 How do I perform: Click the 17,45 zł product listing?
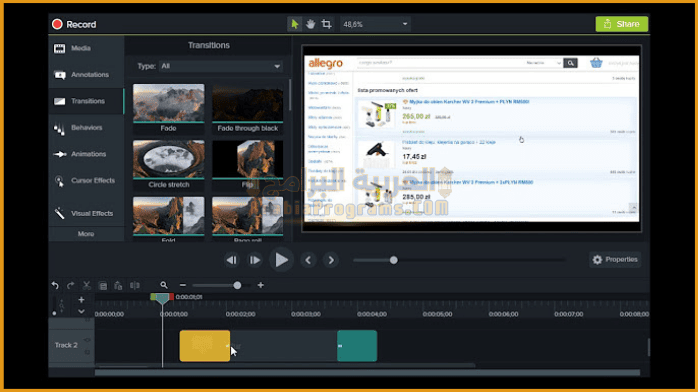496,156
